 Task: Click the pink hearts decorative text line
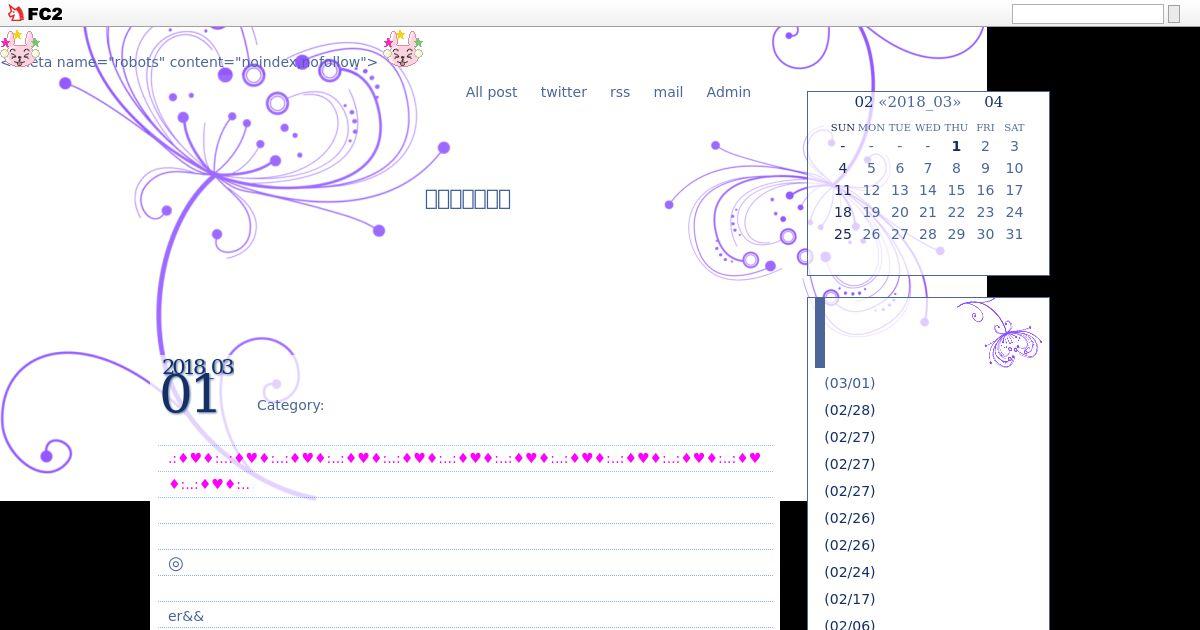465,471
